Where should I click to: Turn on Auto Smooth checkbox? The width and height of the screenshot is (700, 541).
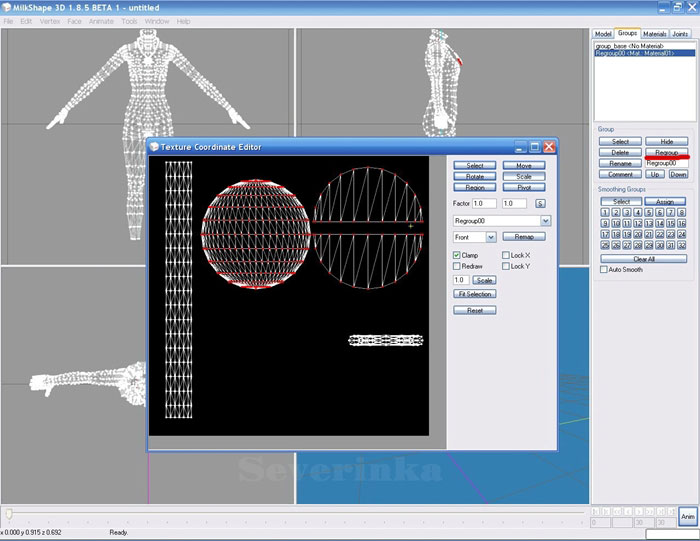603,269
